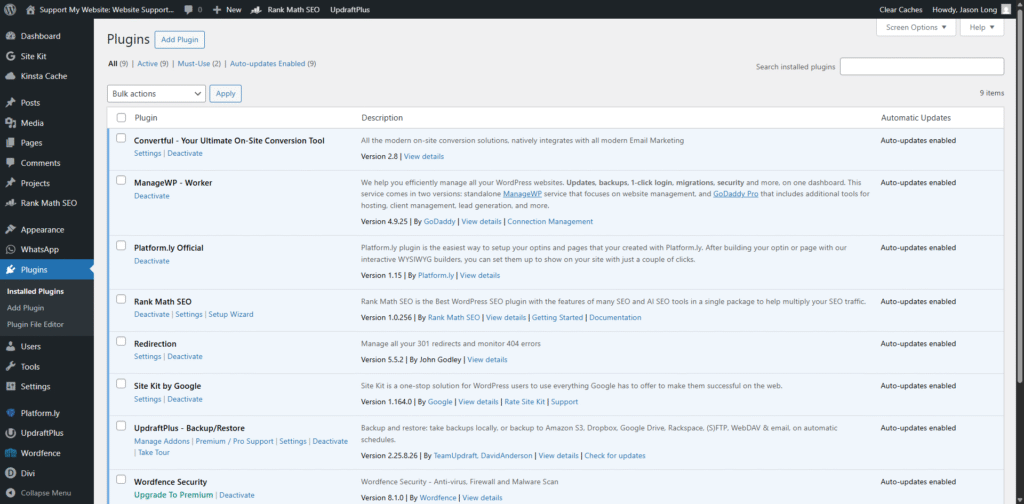Open the Settings icon in sidebar
This screenshot has width=1024, height=504.
tap(10, 386)
